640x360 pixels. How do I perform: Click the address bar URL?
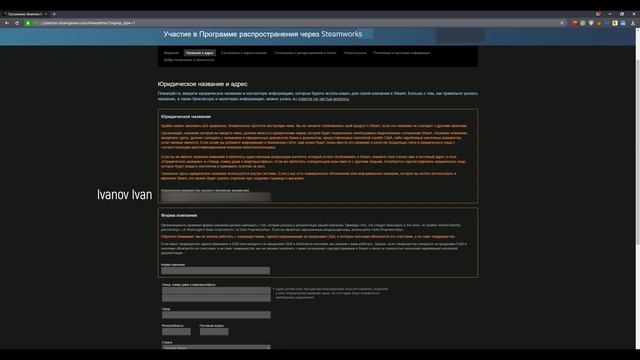(88, 23)
